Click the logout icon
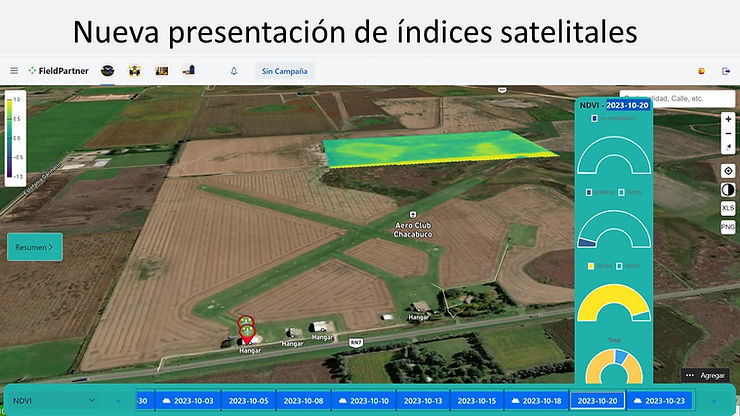Screen dimensions: 740x416 [x=726, y=71]
